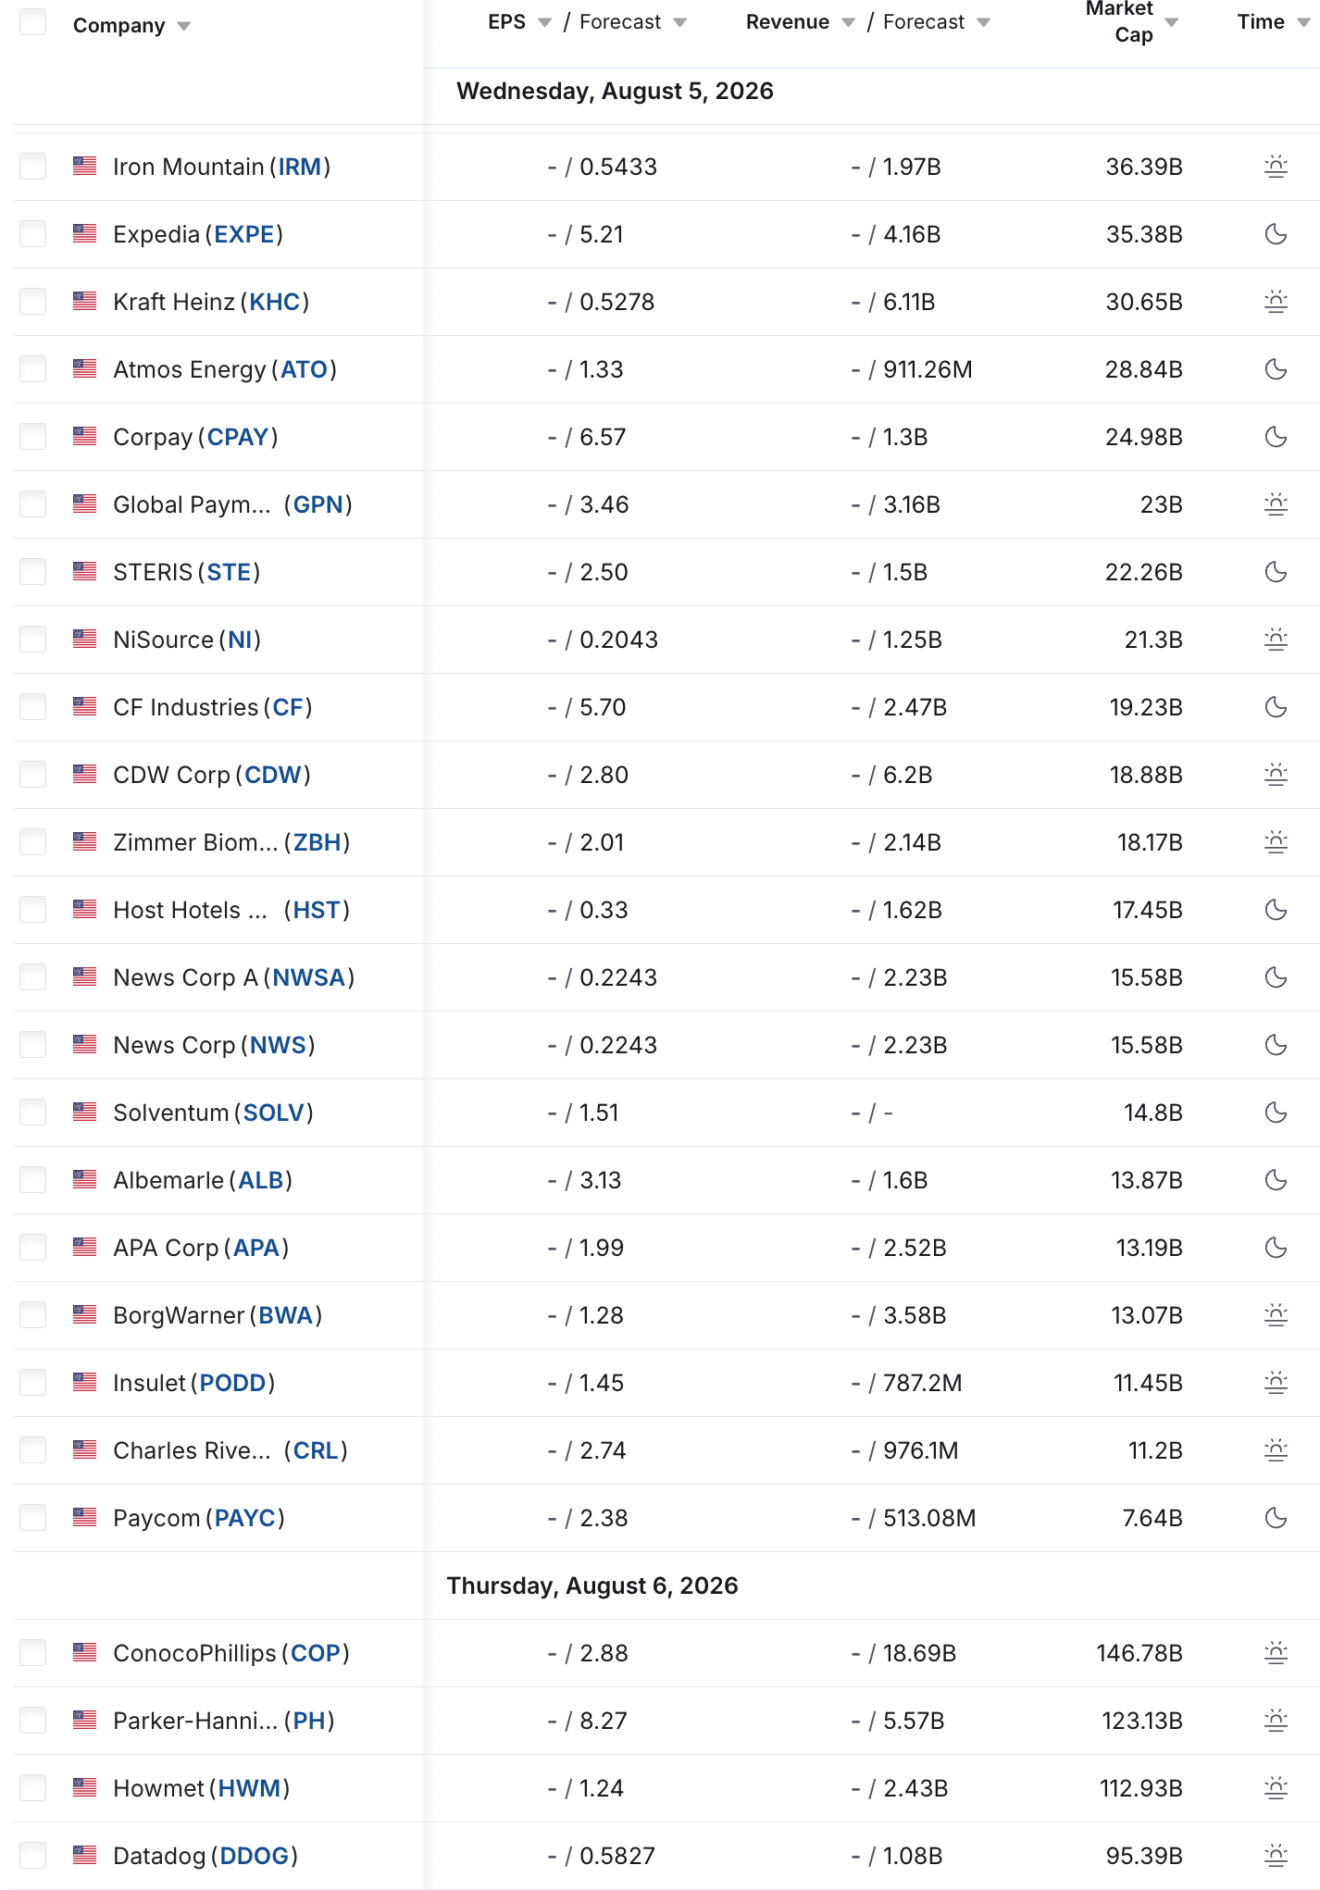Open the Company column sort dropdown

[184, 26]
